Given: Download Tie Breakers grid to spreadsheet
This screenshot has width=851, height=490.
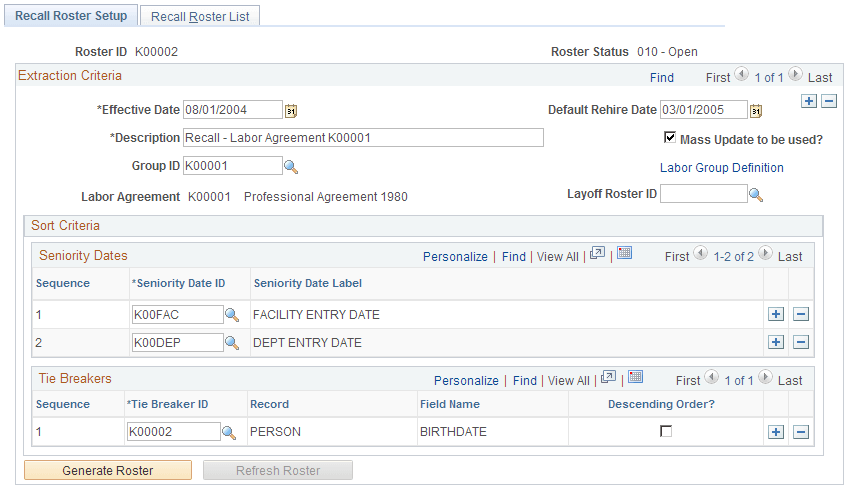Looking at the screenshot, I should (x=636, y=377).
